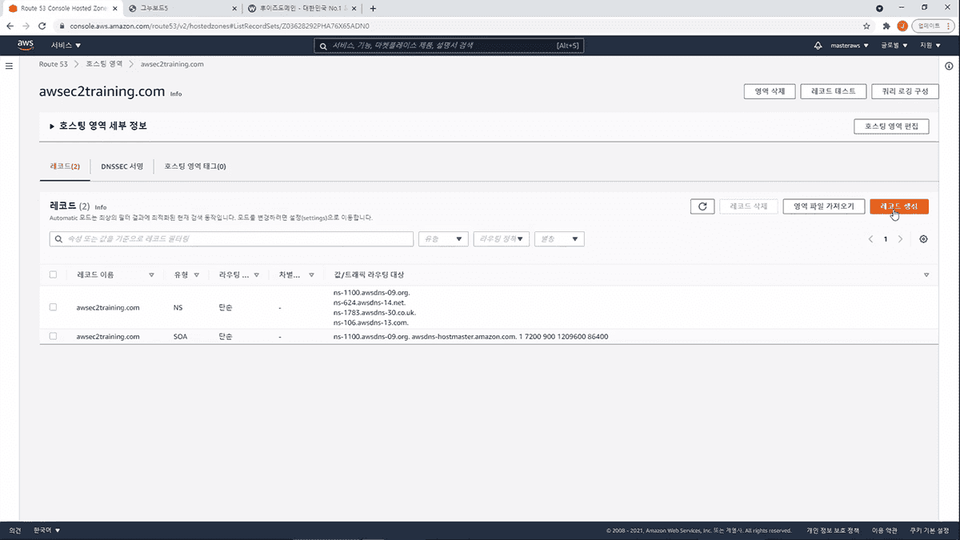Image resolution: width=960 pixels, height=540 pixels.
Task: Switch to the 그누보드5 browser tab
Action: click(182, 9)
